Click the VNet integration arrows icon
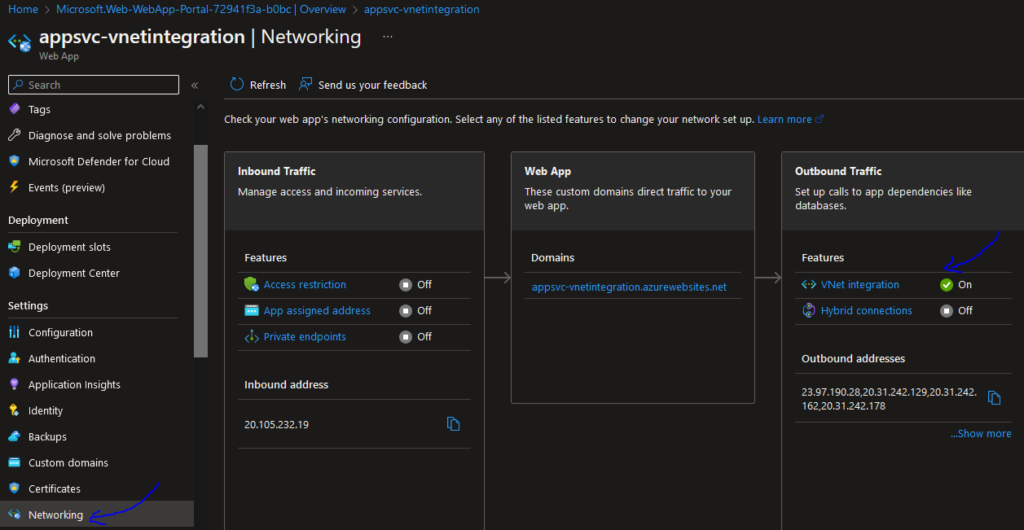 point(809,285)
